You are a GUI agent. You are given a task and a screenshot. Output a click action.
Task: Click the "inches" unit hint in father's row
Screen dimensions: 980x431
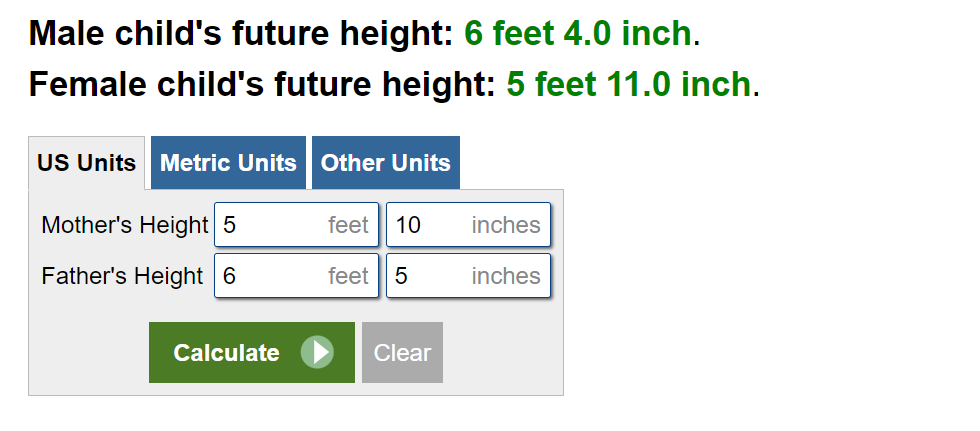pyautogui.click(x=506, y=275)
